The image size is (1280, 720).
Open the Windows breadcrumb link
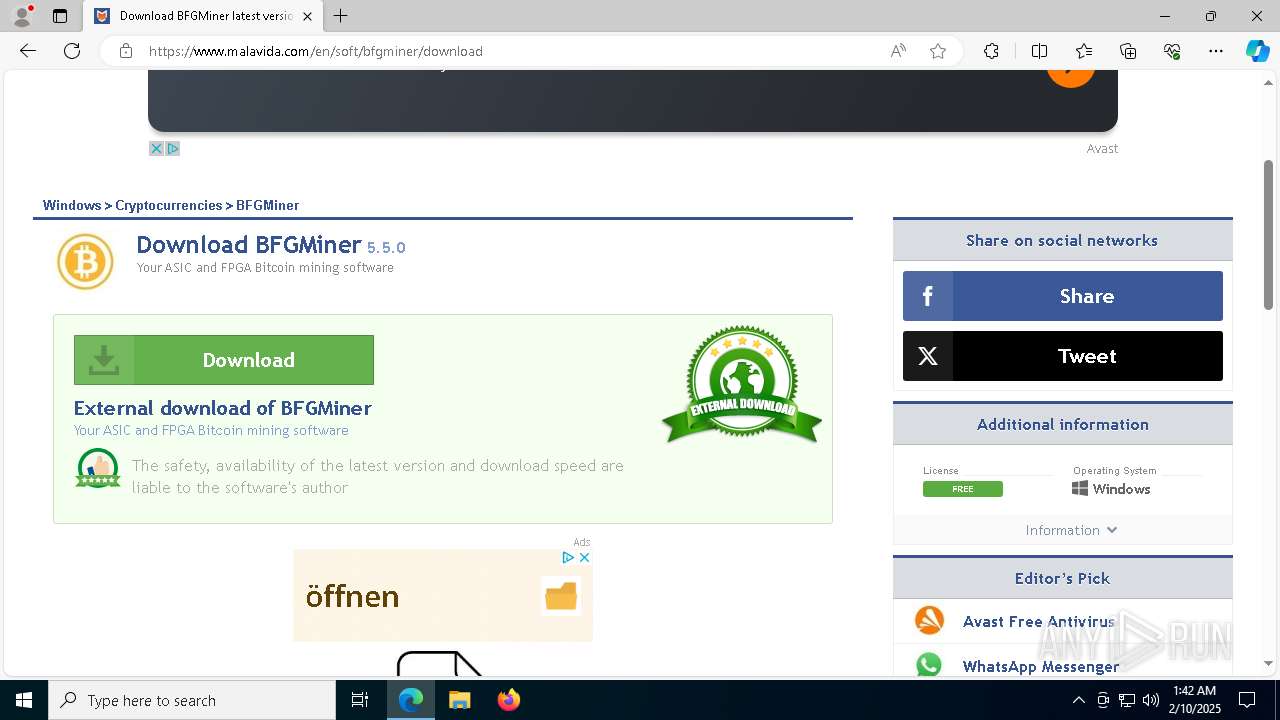(x=72, y=205)
